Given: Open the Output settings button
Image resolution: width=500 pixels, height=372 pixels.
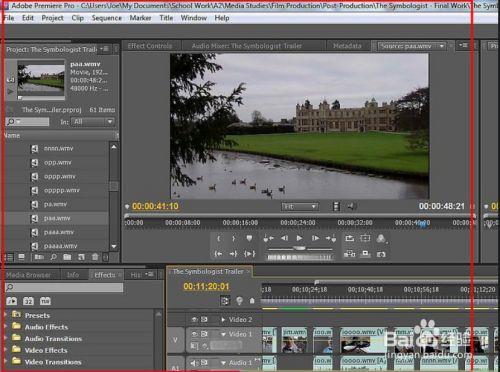Looking at the screenshot, I should click(381, 239).
